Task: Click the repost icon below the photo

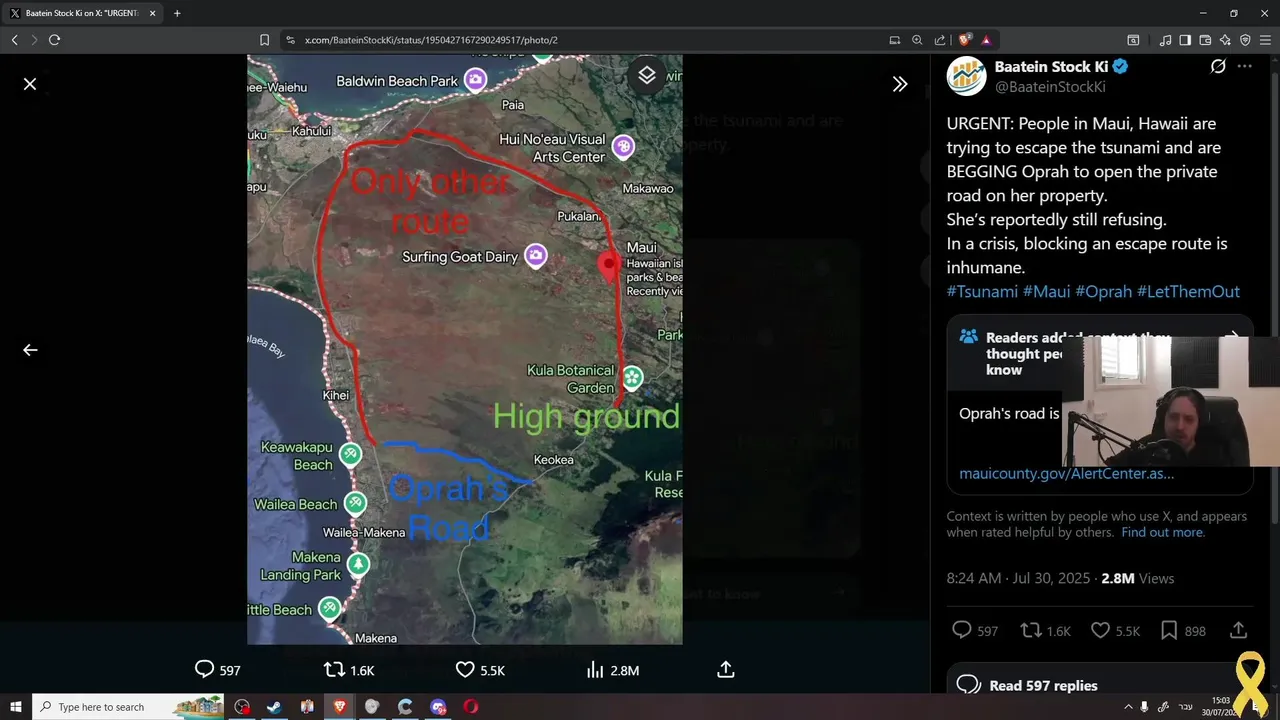Action: pos(335,670)
